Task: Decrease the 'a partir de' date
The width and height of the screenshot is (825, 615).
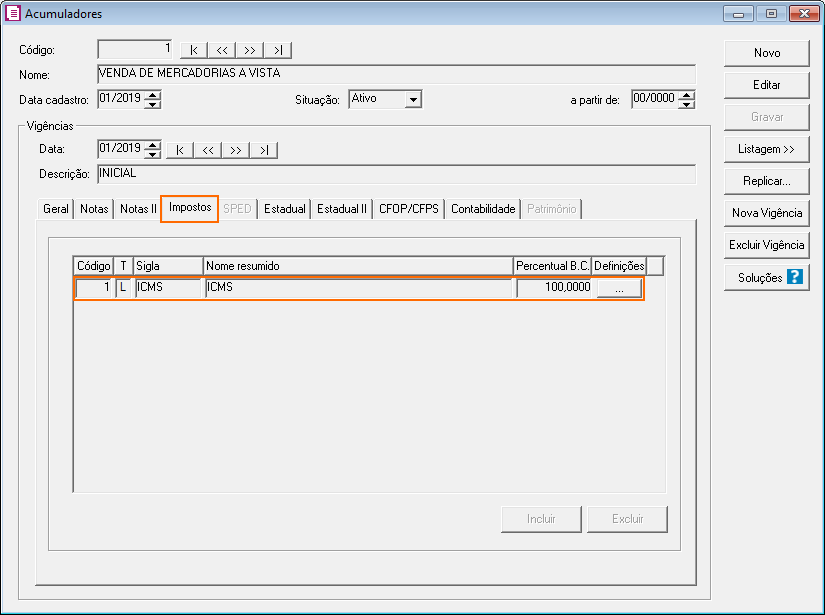Action: (x=687, y=104)
